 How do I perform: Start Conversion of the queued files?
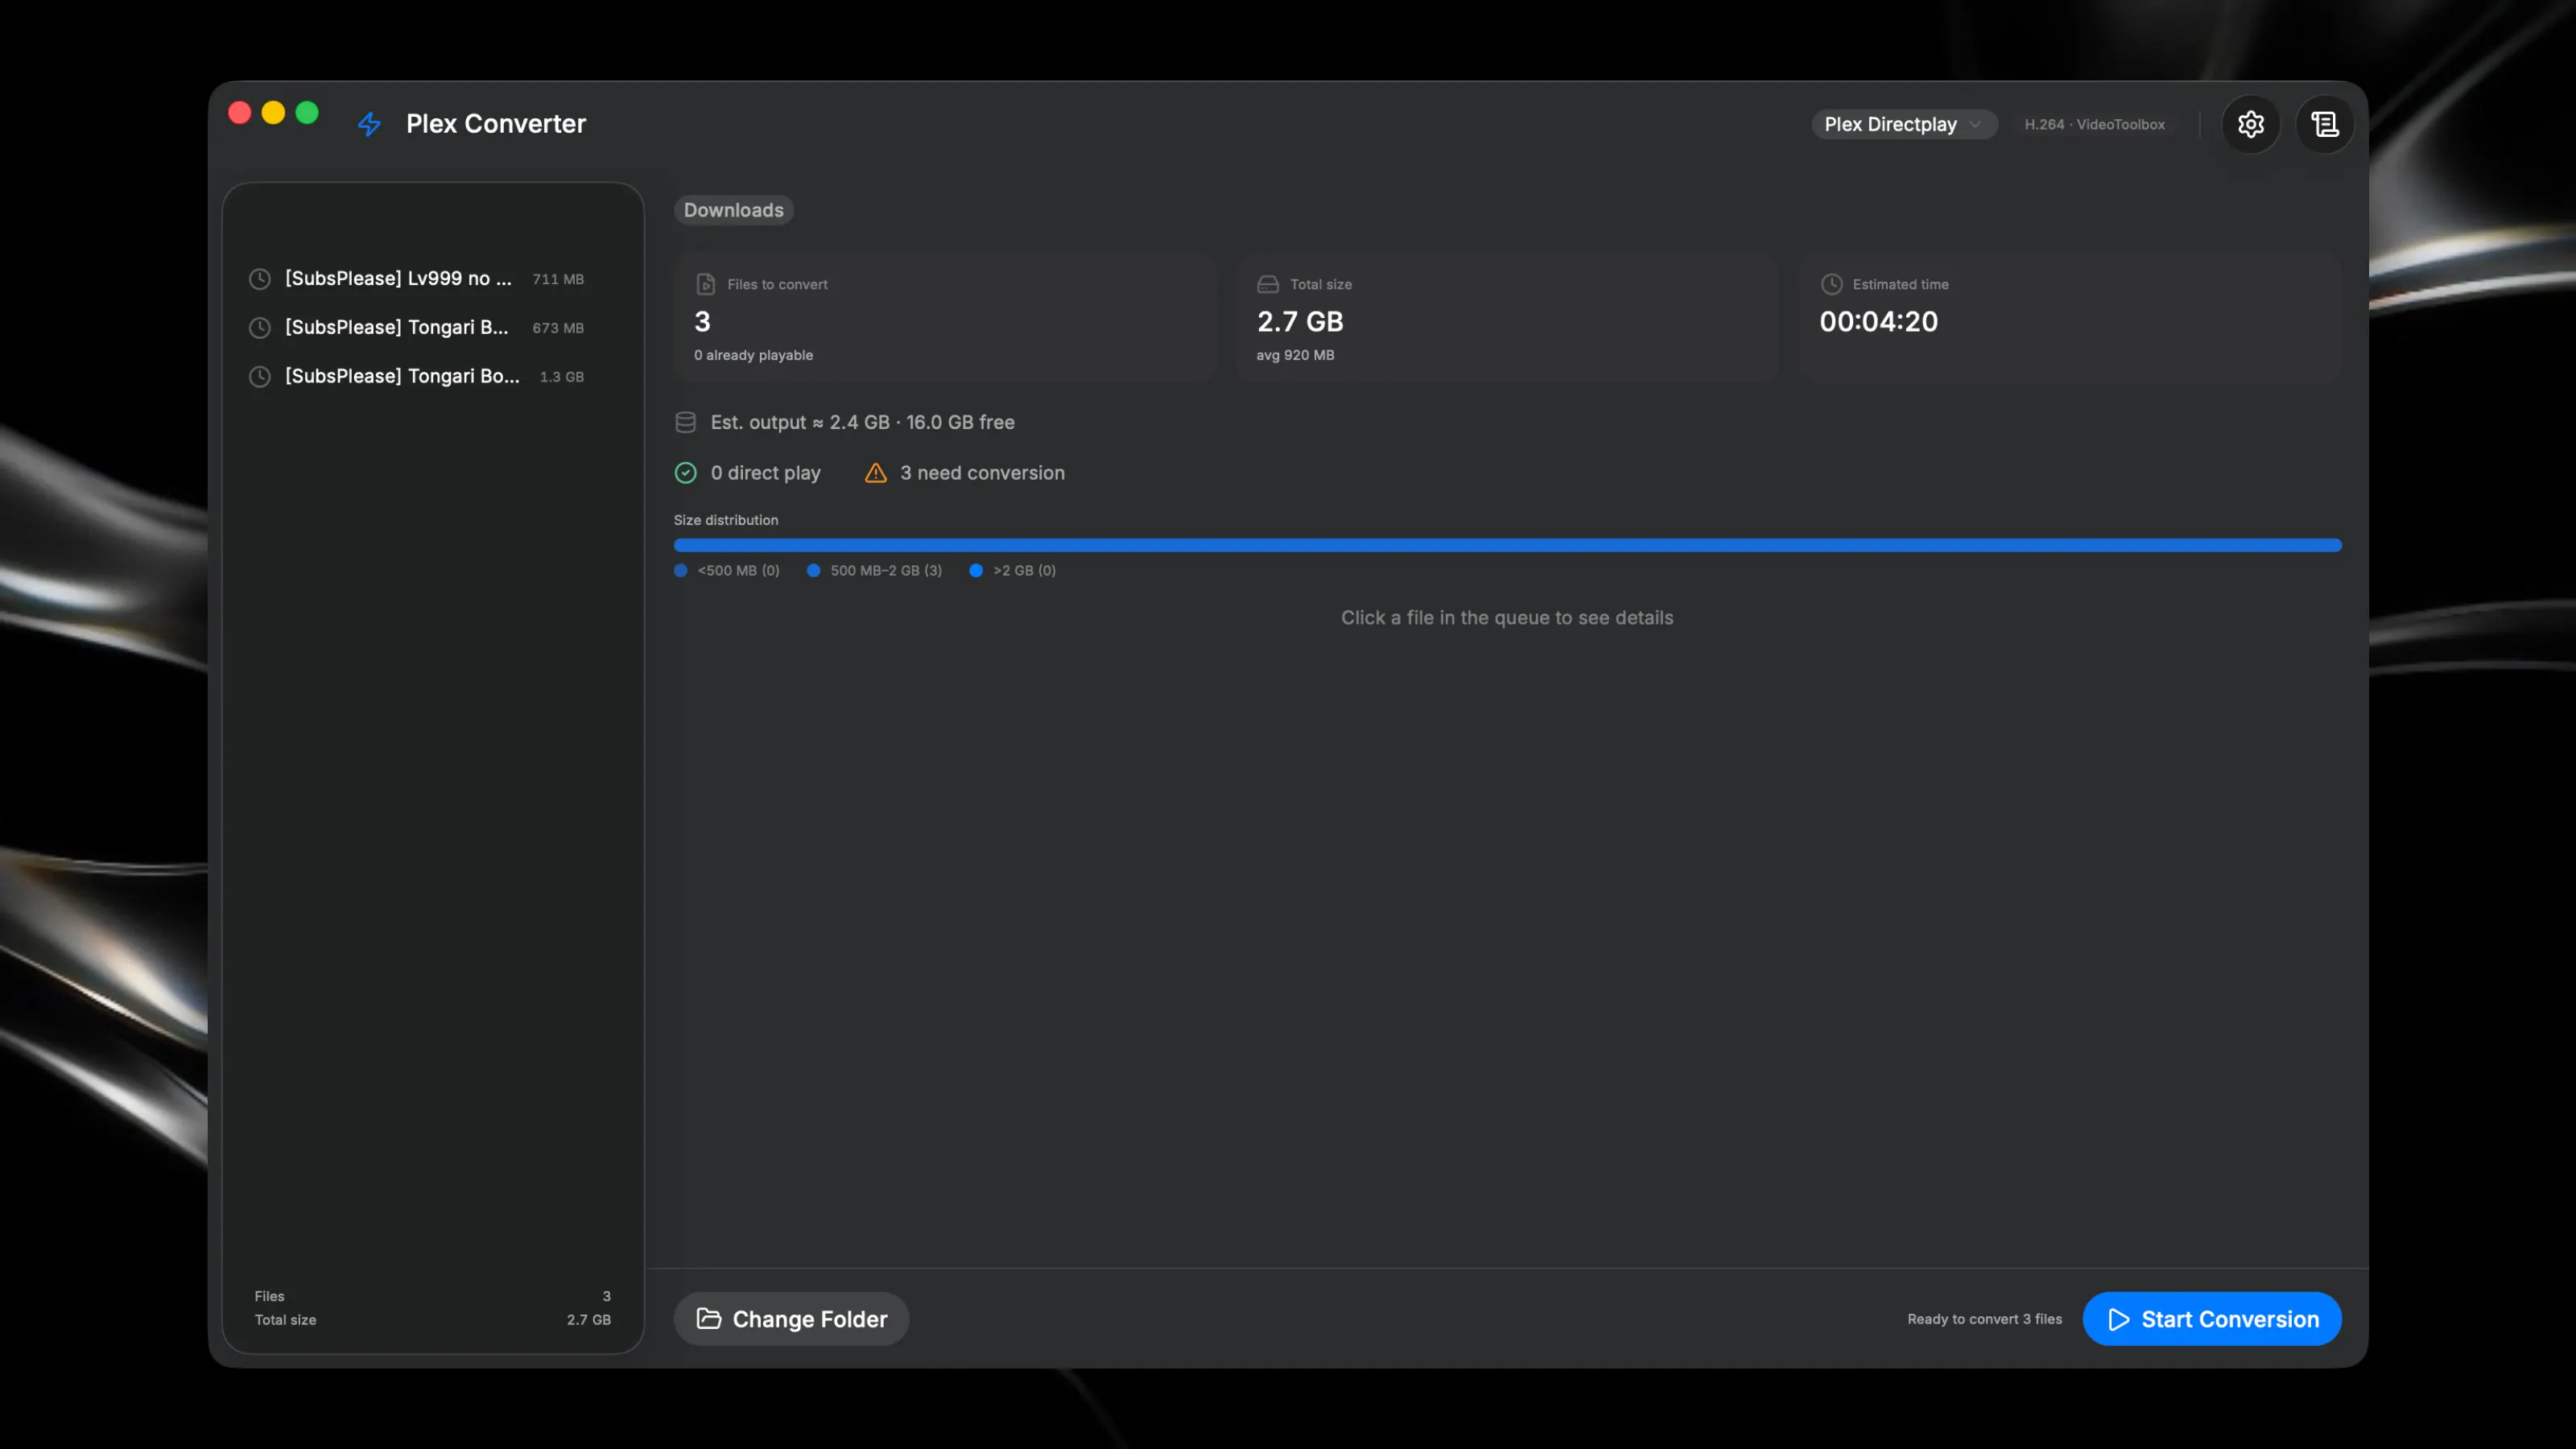[x=2211, y=1318]
